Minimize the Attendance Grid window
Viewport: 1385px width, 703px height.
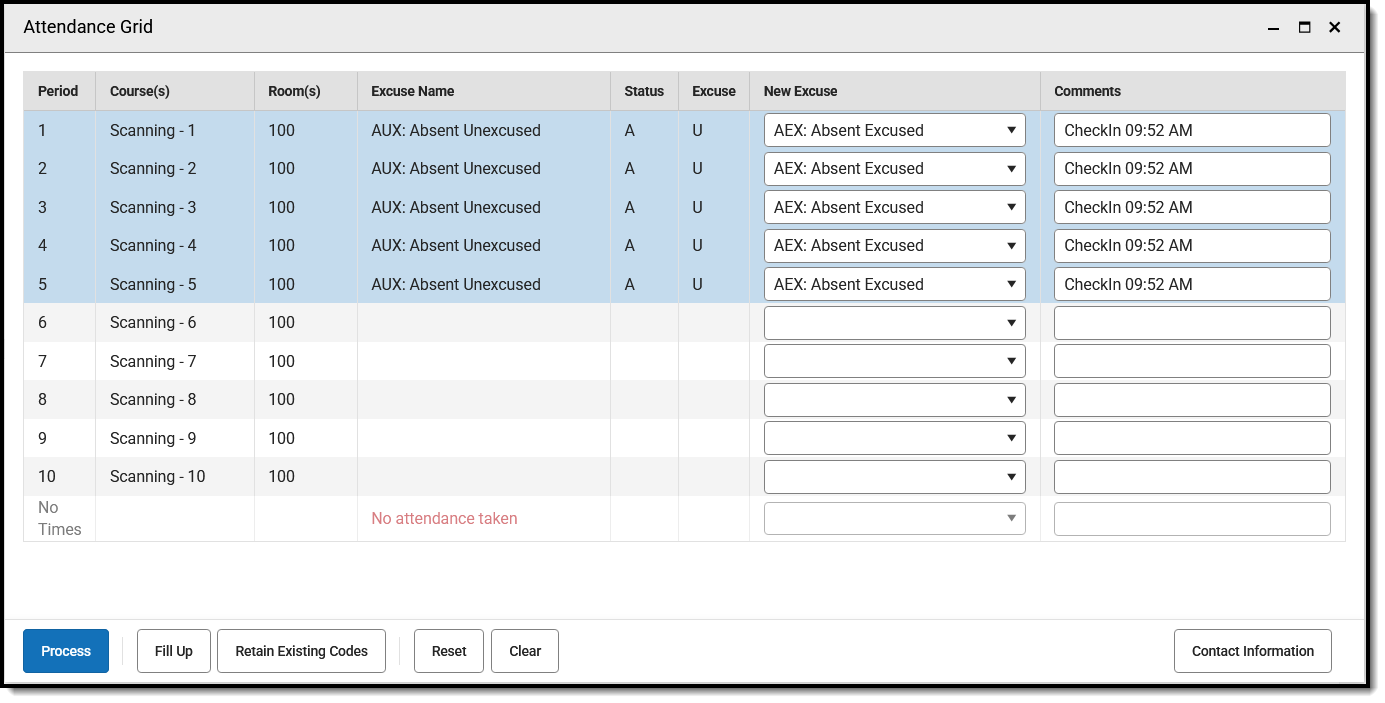click(1273, 29)
